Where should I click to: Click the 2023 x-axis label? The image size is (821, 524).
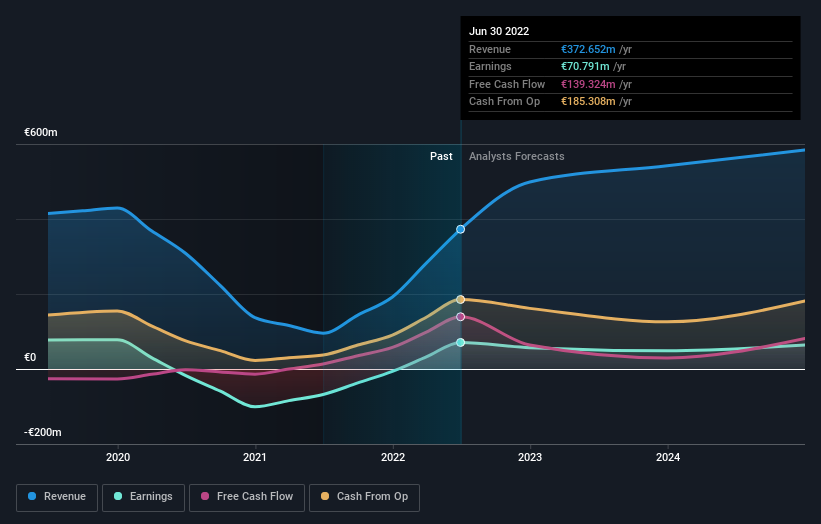[x=530, y=458]
